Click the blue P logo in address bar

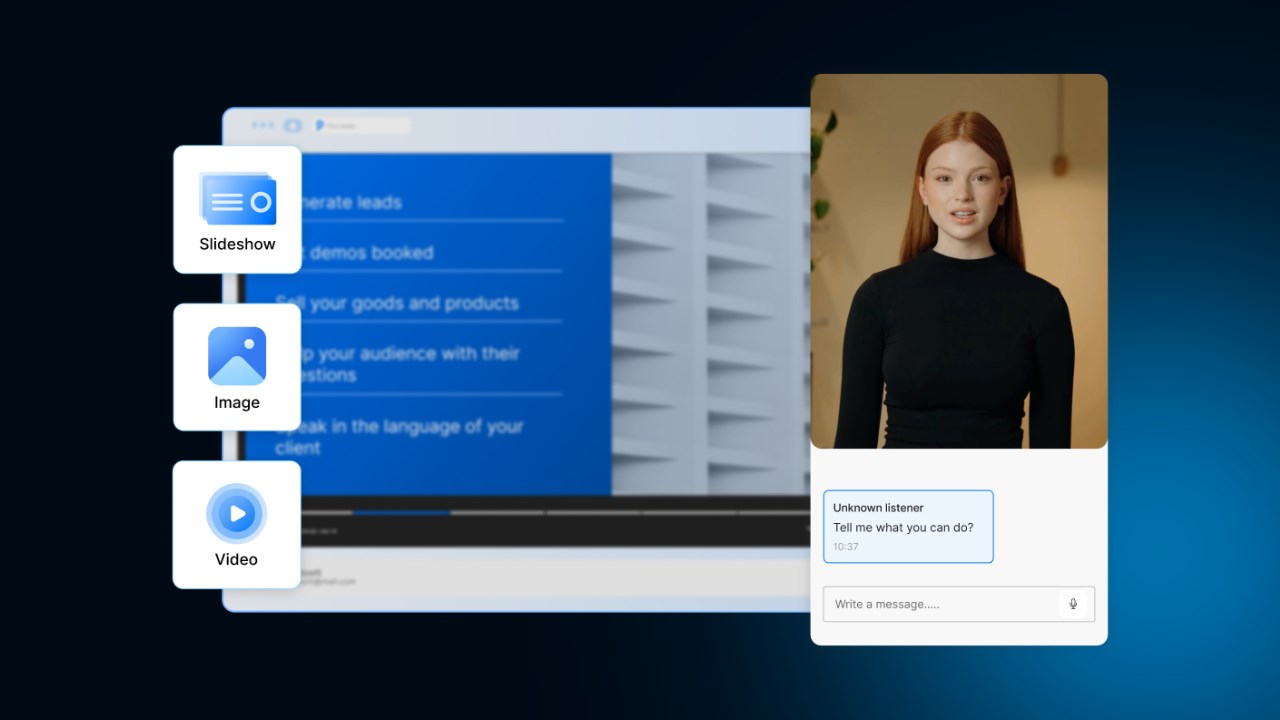tap(319, 126)
